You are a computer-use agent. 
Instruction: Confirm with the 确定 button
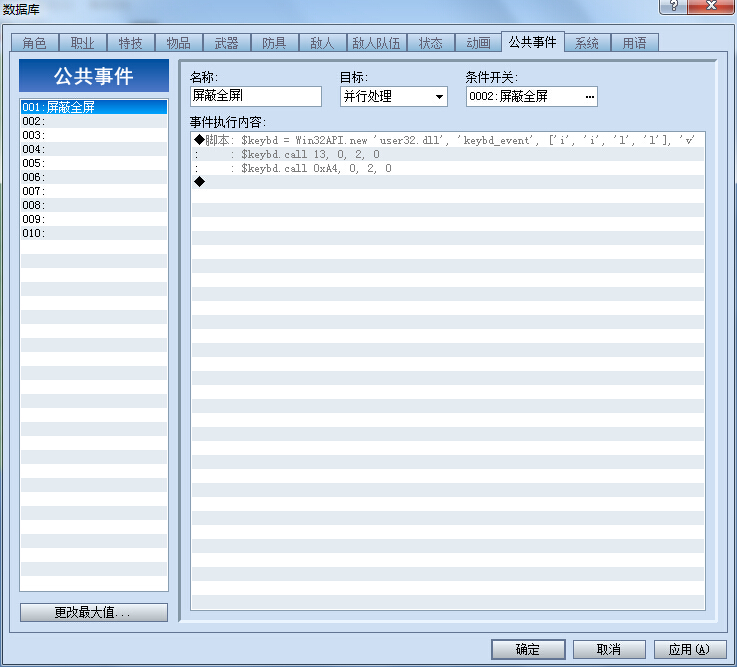click(x=528, y=649)
